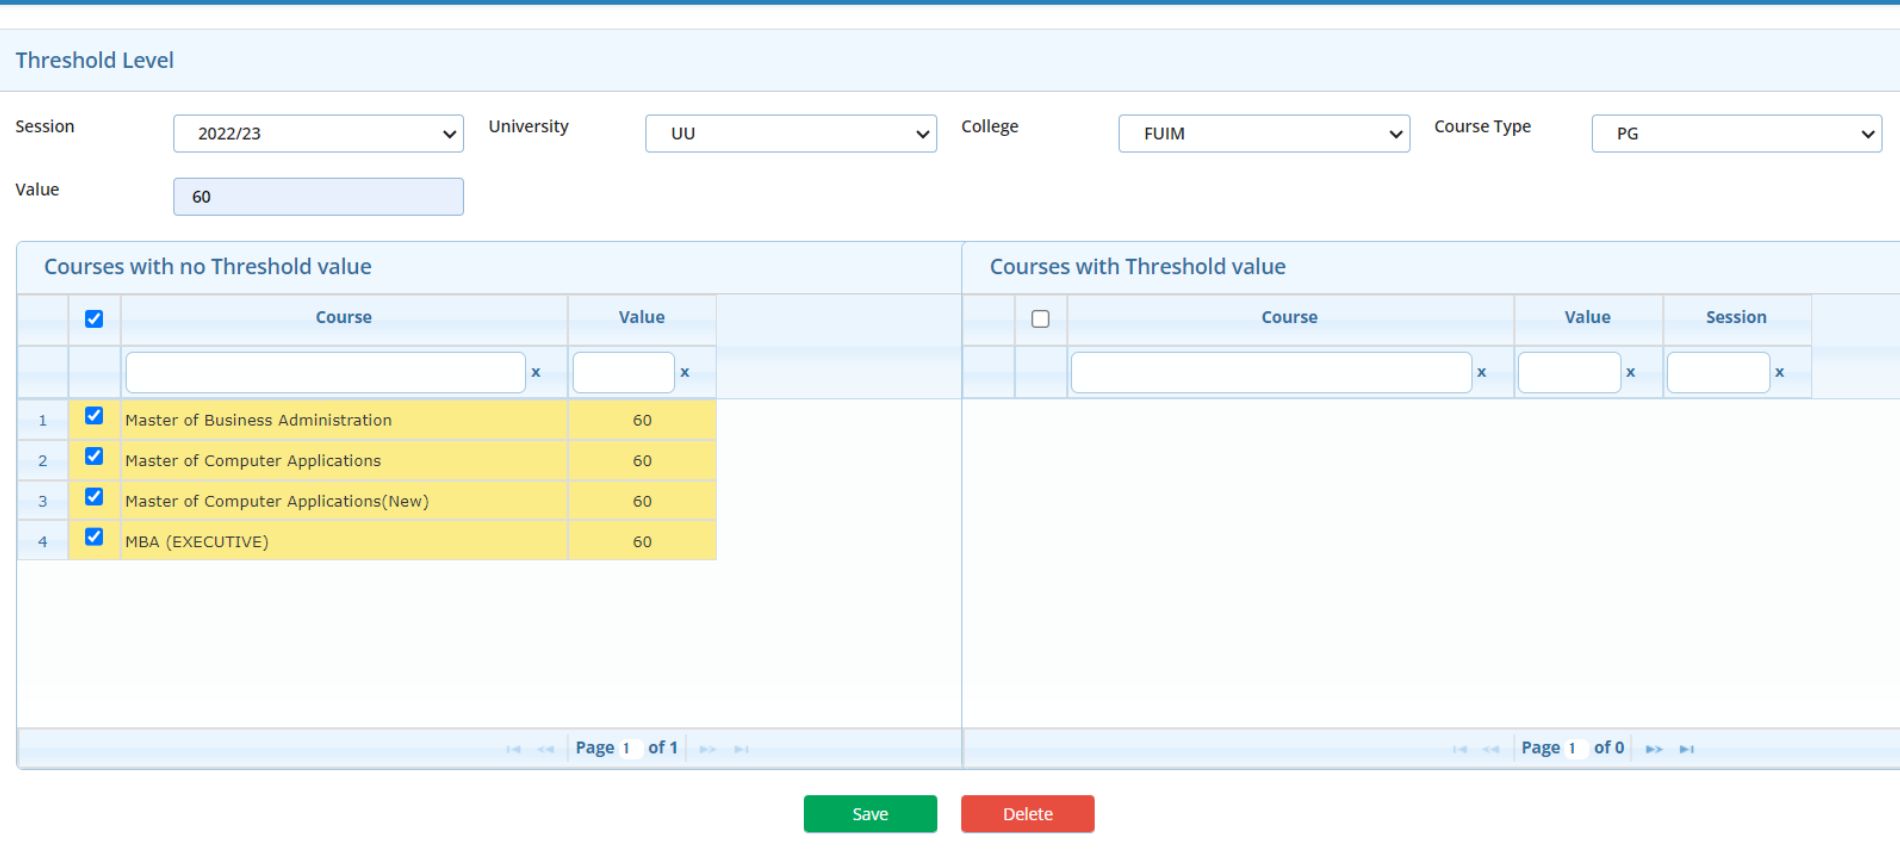Expand the University dropdown
Screen dimensions: 1900x850
coord(790,134)
